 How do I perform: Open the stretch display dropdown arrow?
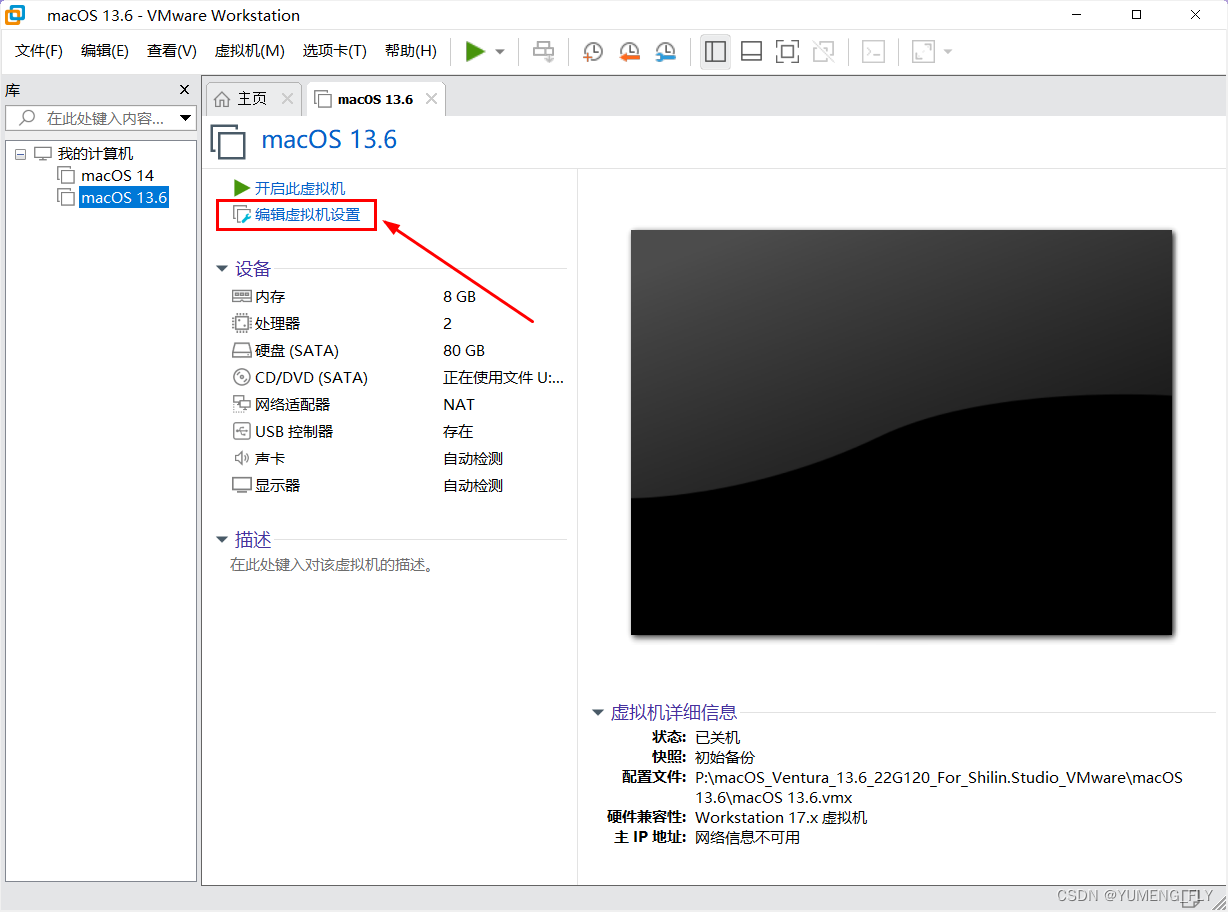(x=948, y=52)
